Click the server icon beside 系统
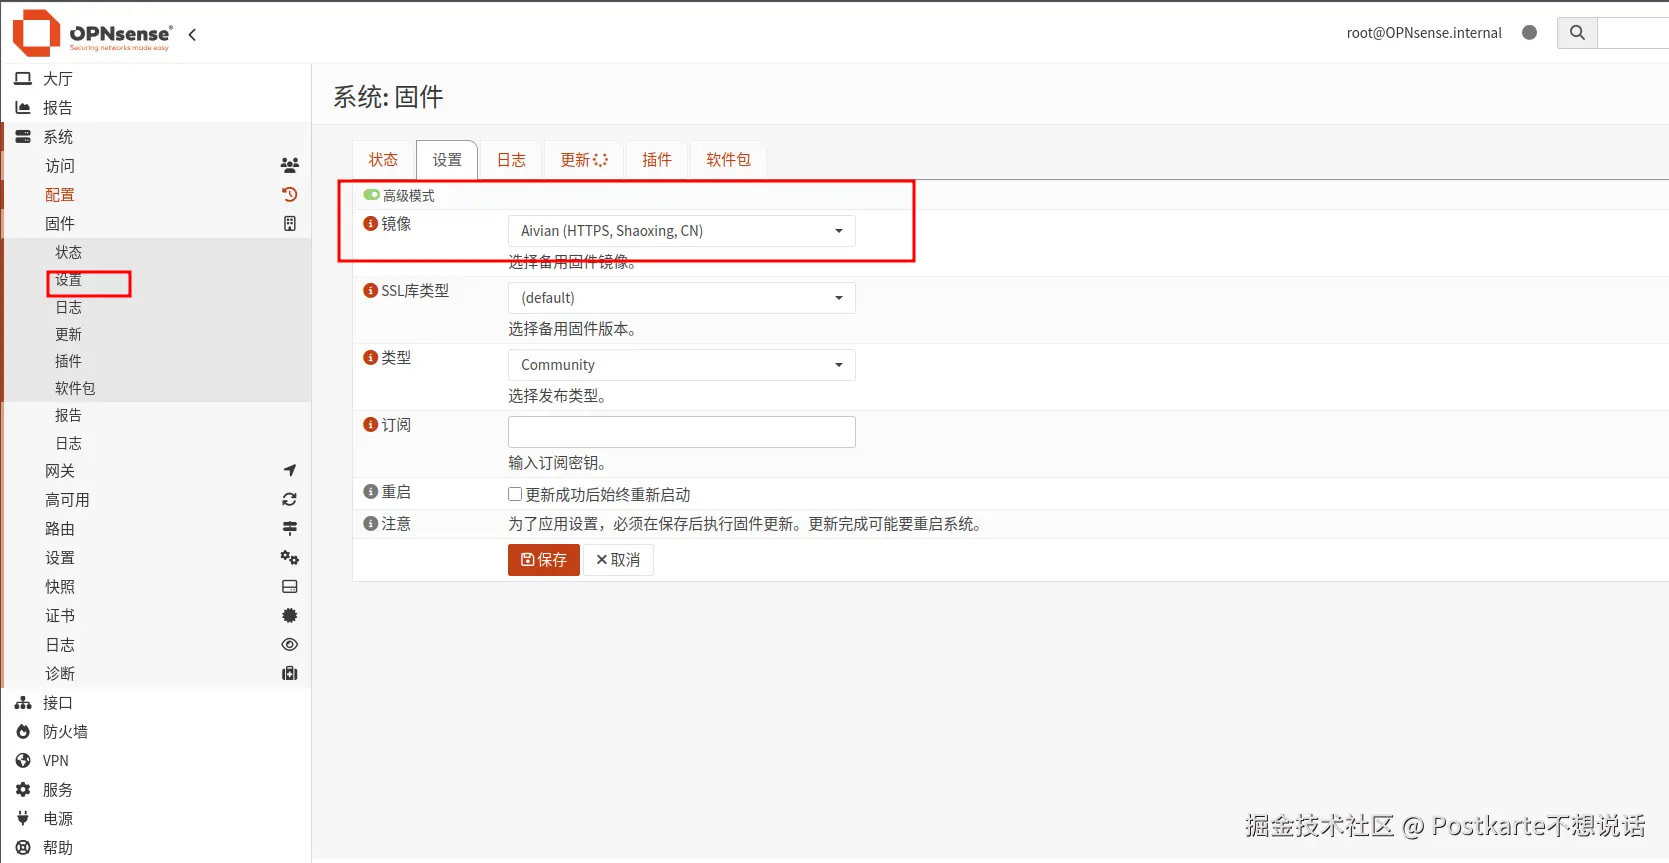 click(23, 136)
